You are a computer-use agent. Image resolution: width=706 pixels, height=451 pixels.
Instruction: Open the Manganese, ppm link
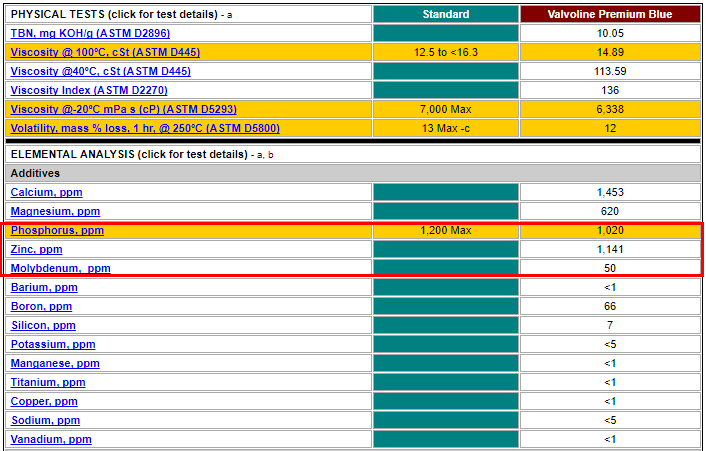[55, 363]
